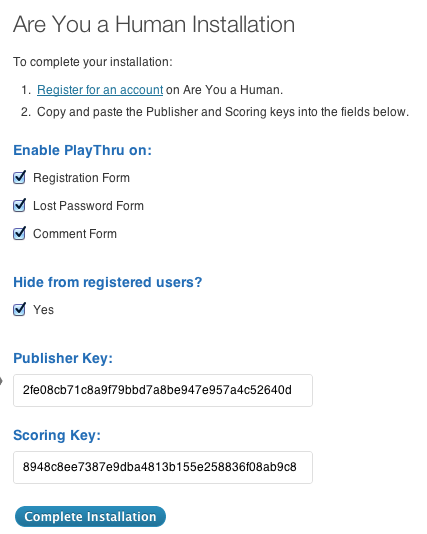Click the 'Lost Password Form' label text
Image resolution: width=427 pixels, height=534 pixels.
click(x=88, y=206)
